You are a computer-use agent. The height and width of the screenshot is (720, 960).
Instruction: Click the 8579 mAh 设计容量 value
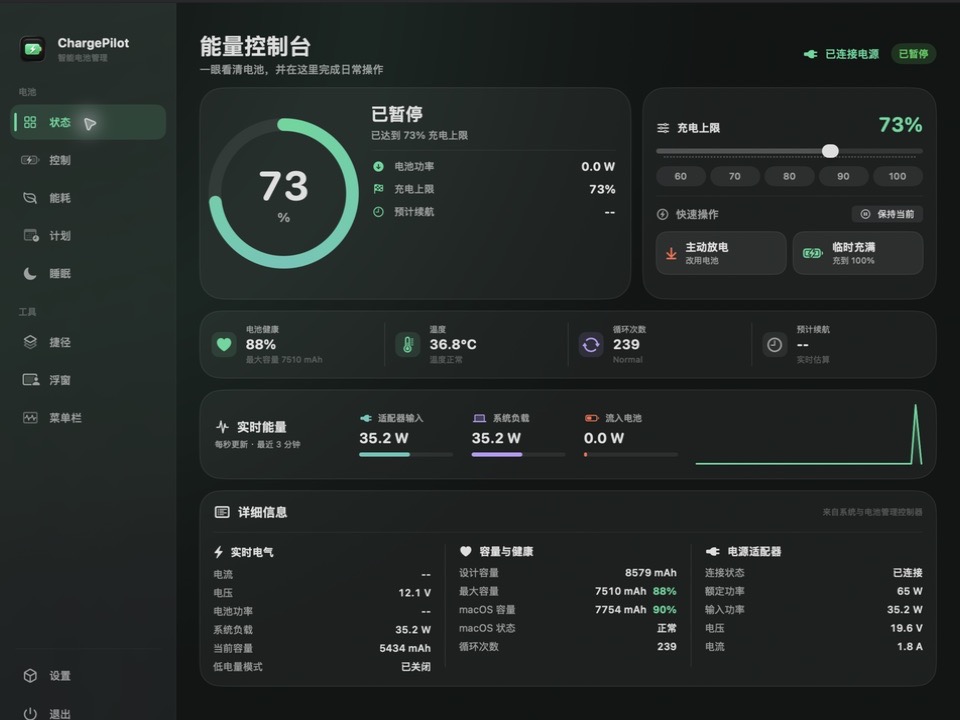(x=651, y=573)
